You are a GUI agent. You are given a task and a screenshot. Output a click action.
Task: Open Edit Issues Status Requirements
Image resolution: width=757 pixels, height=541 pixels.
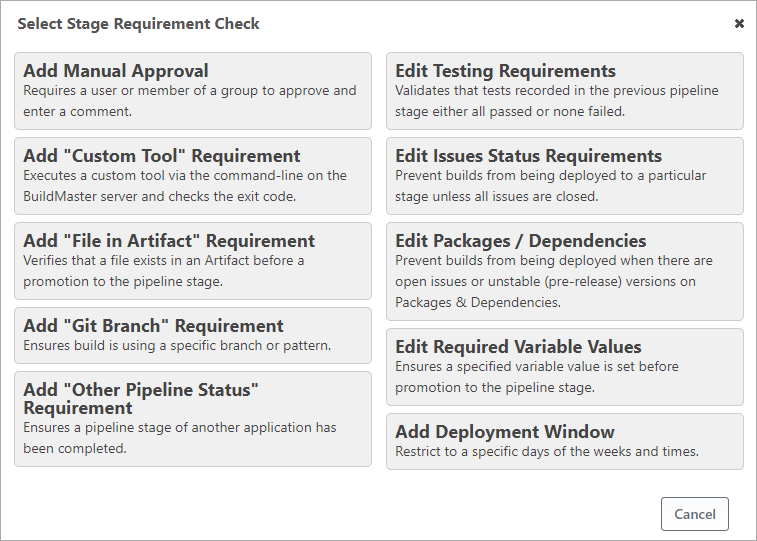[x=528, y=156]
